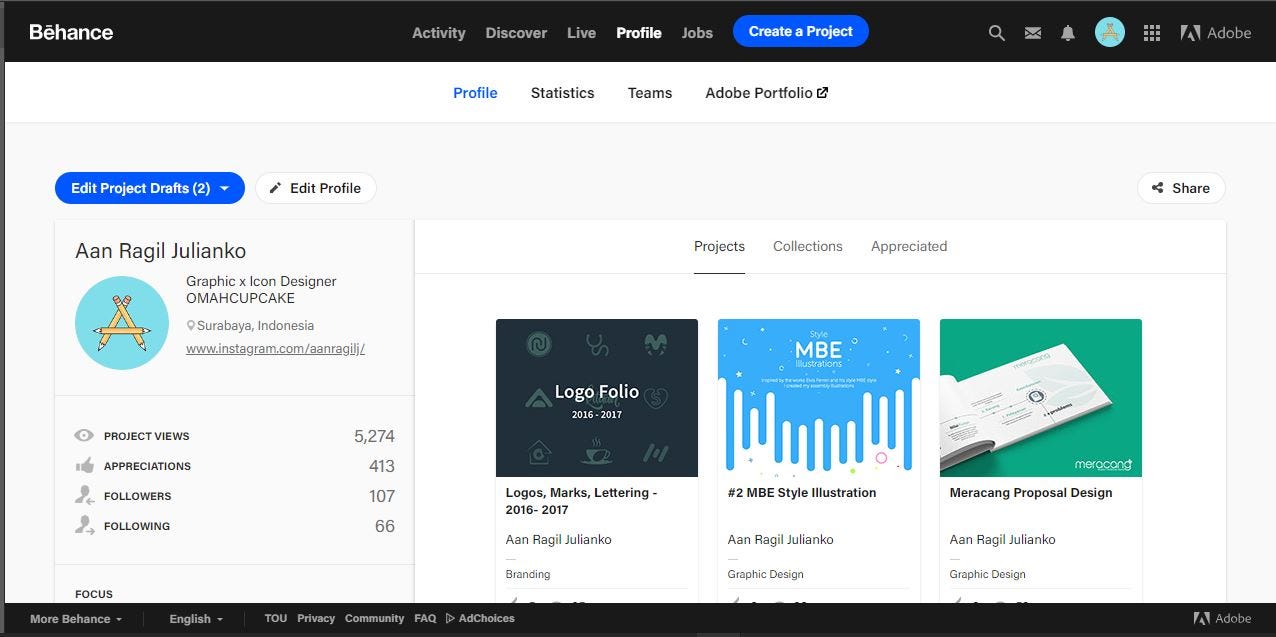
Task: Open the messages envelope icon
Action: (x=1033, y=33)
